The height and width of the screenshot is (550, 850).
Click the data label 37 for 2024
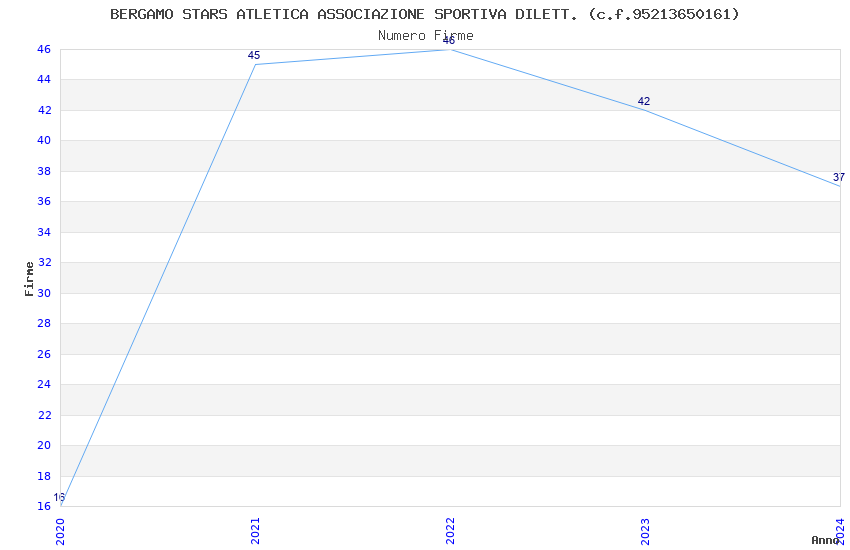[839, 177]
